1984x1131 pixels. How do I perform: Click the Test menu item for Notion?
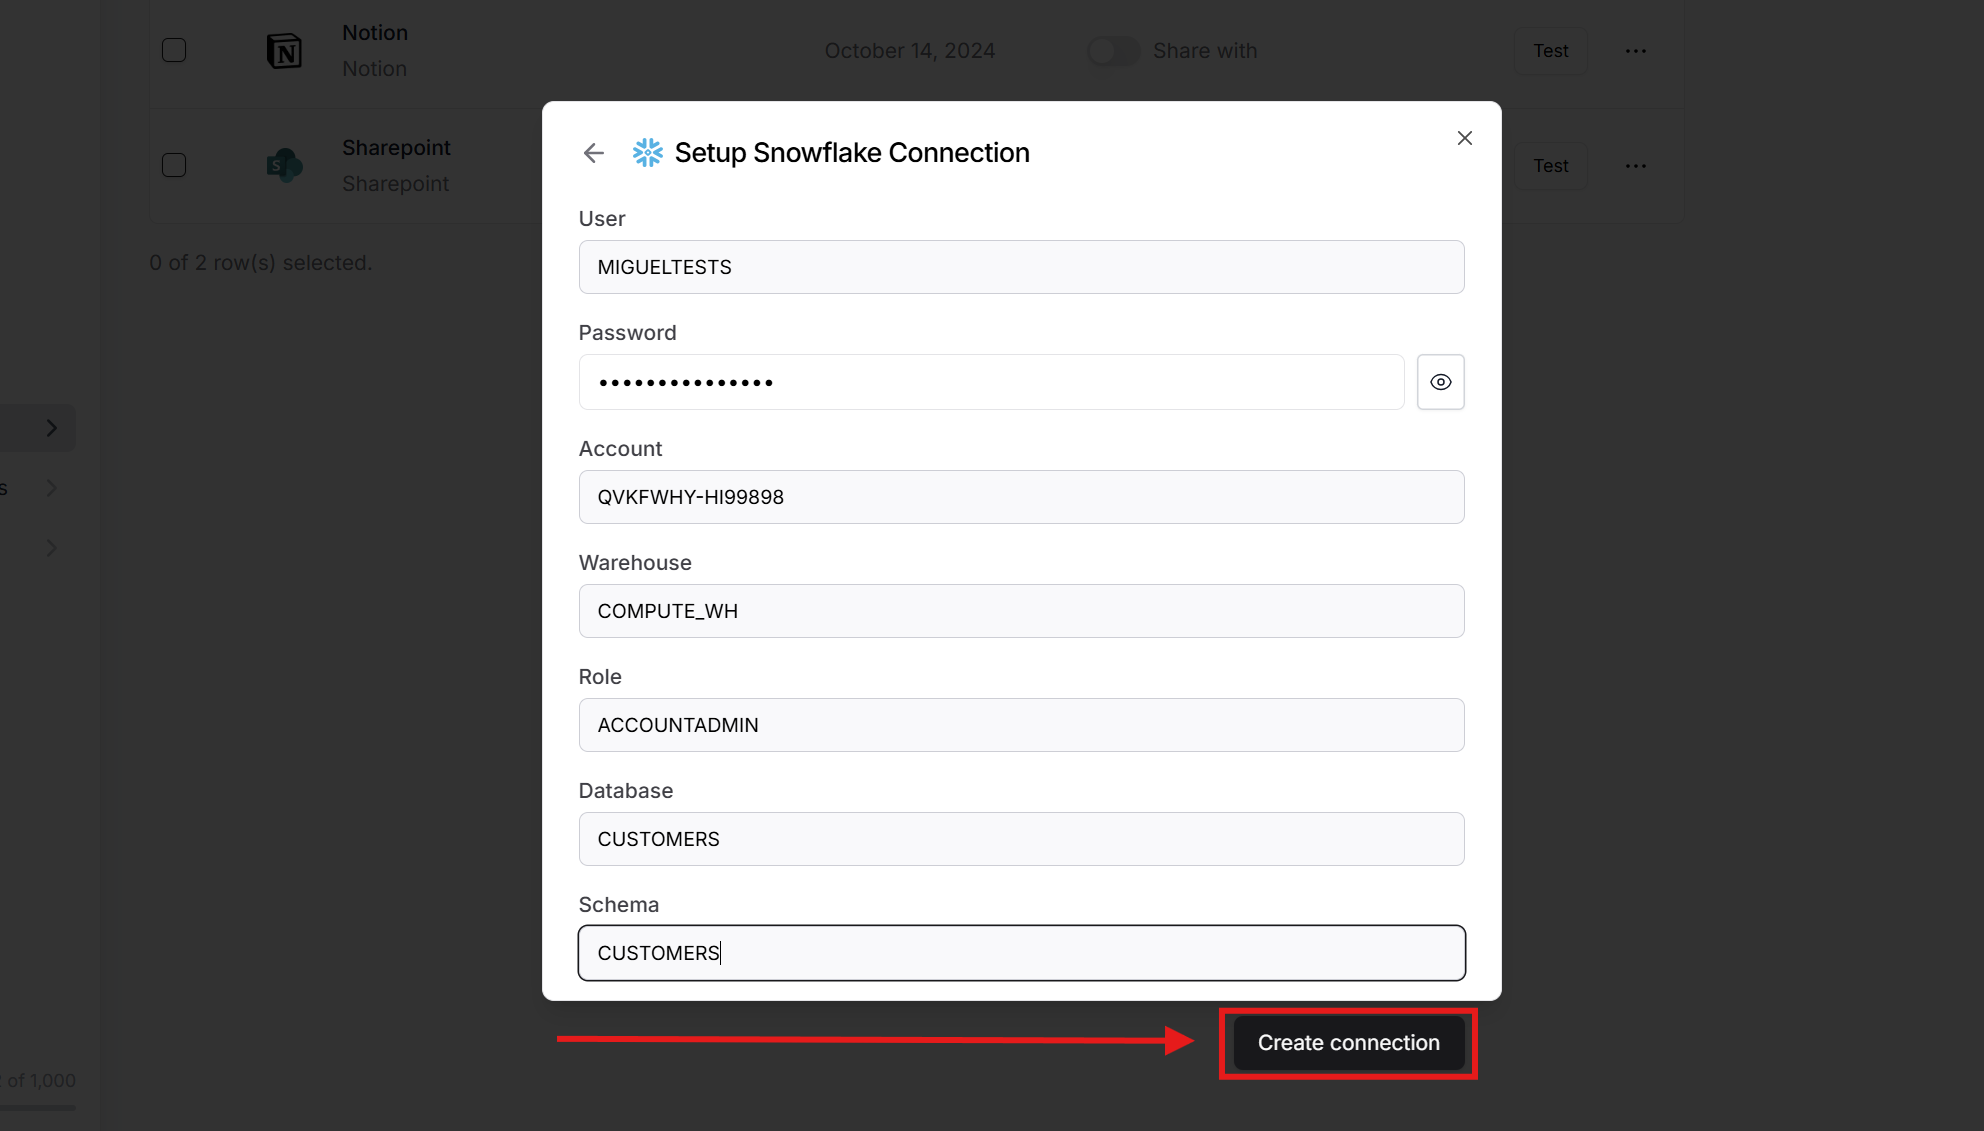click(x=1551, y=50)
